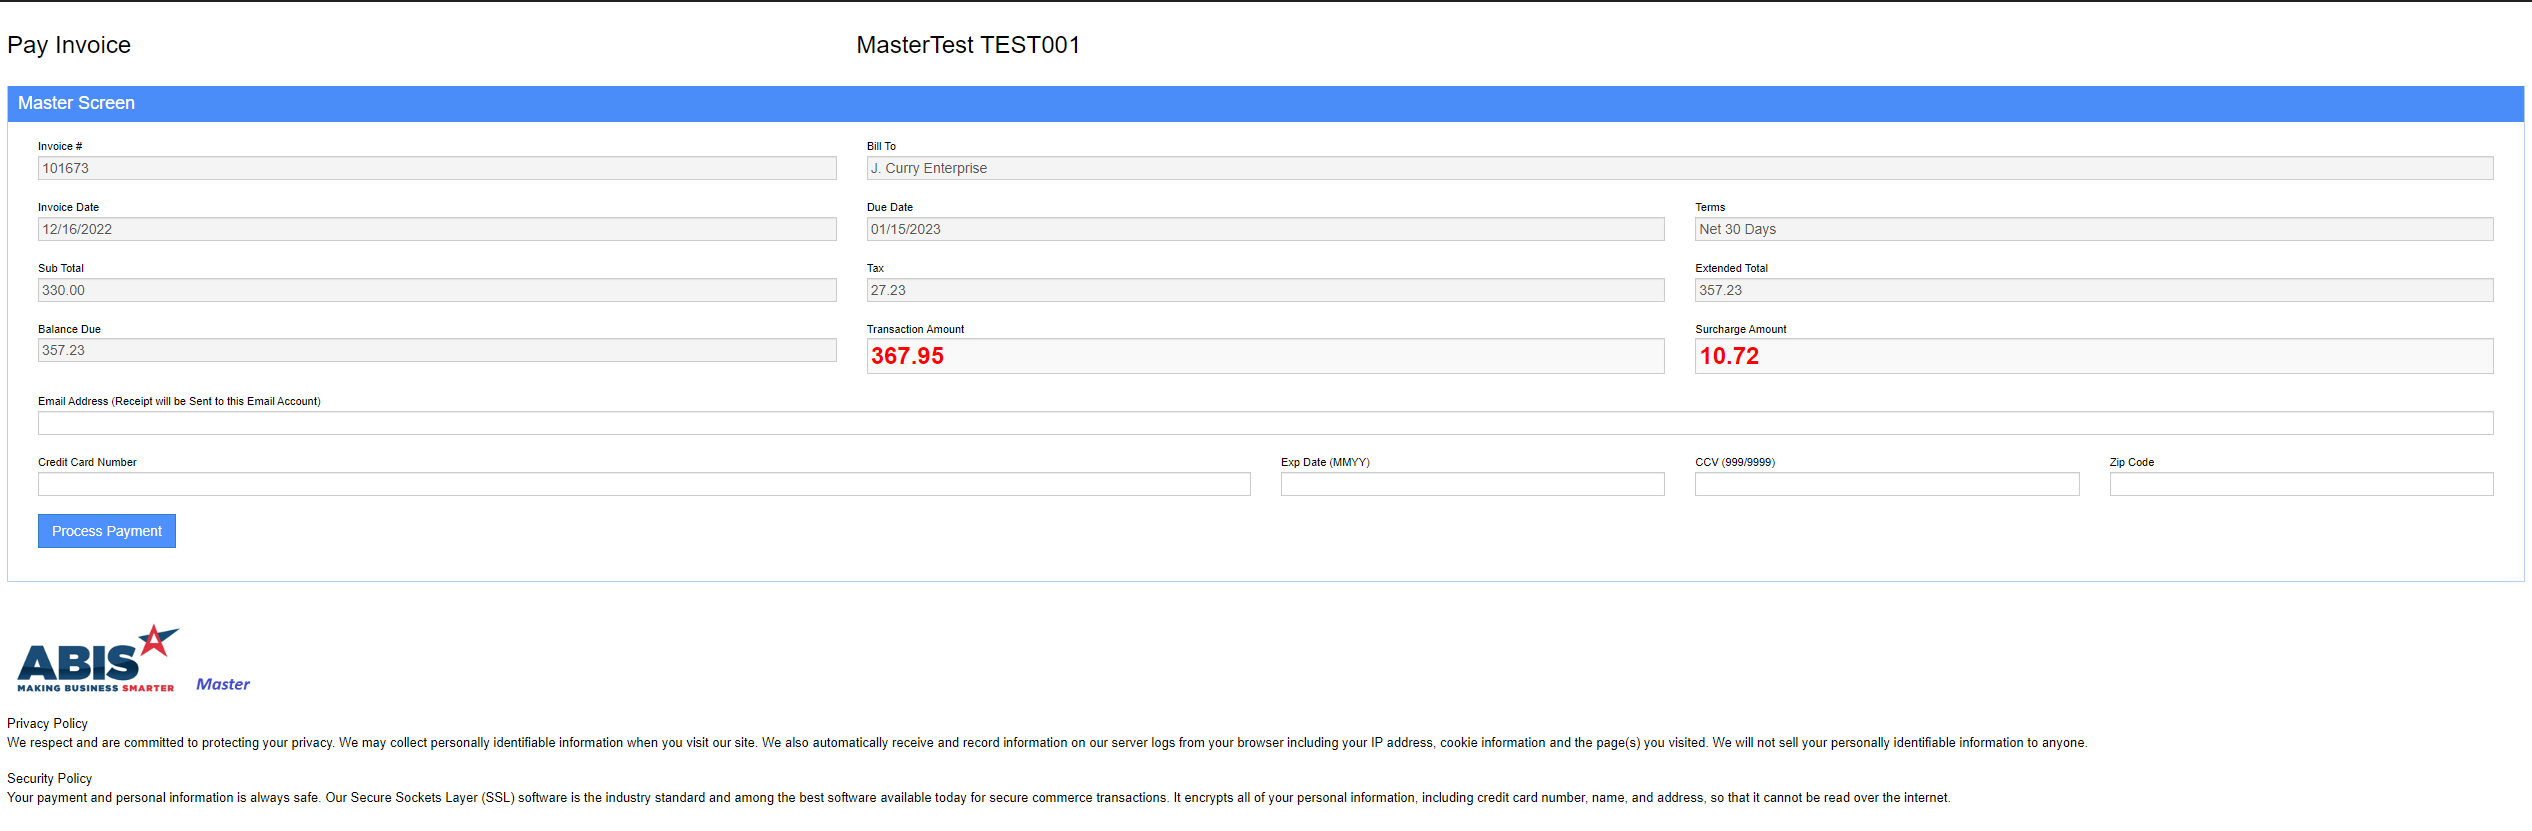This screenshot has height=831, width=2532.
Task: Click the Balance Due field
Action: coord(437,350)
